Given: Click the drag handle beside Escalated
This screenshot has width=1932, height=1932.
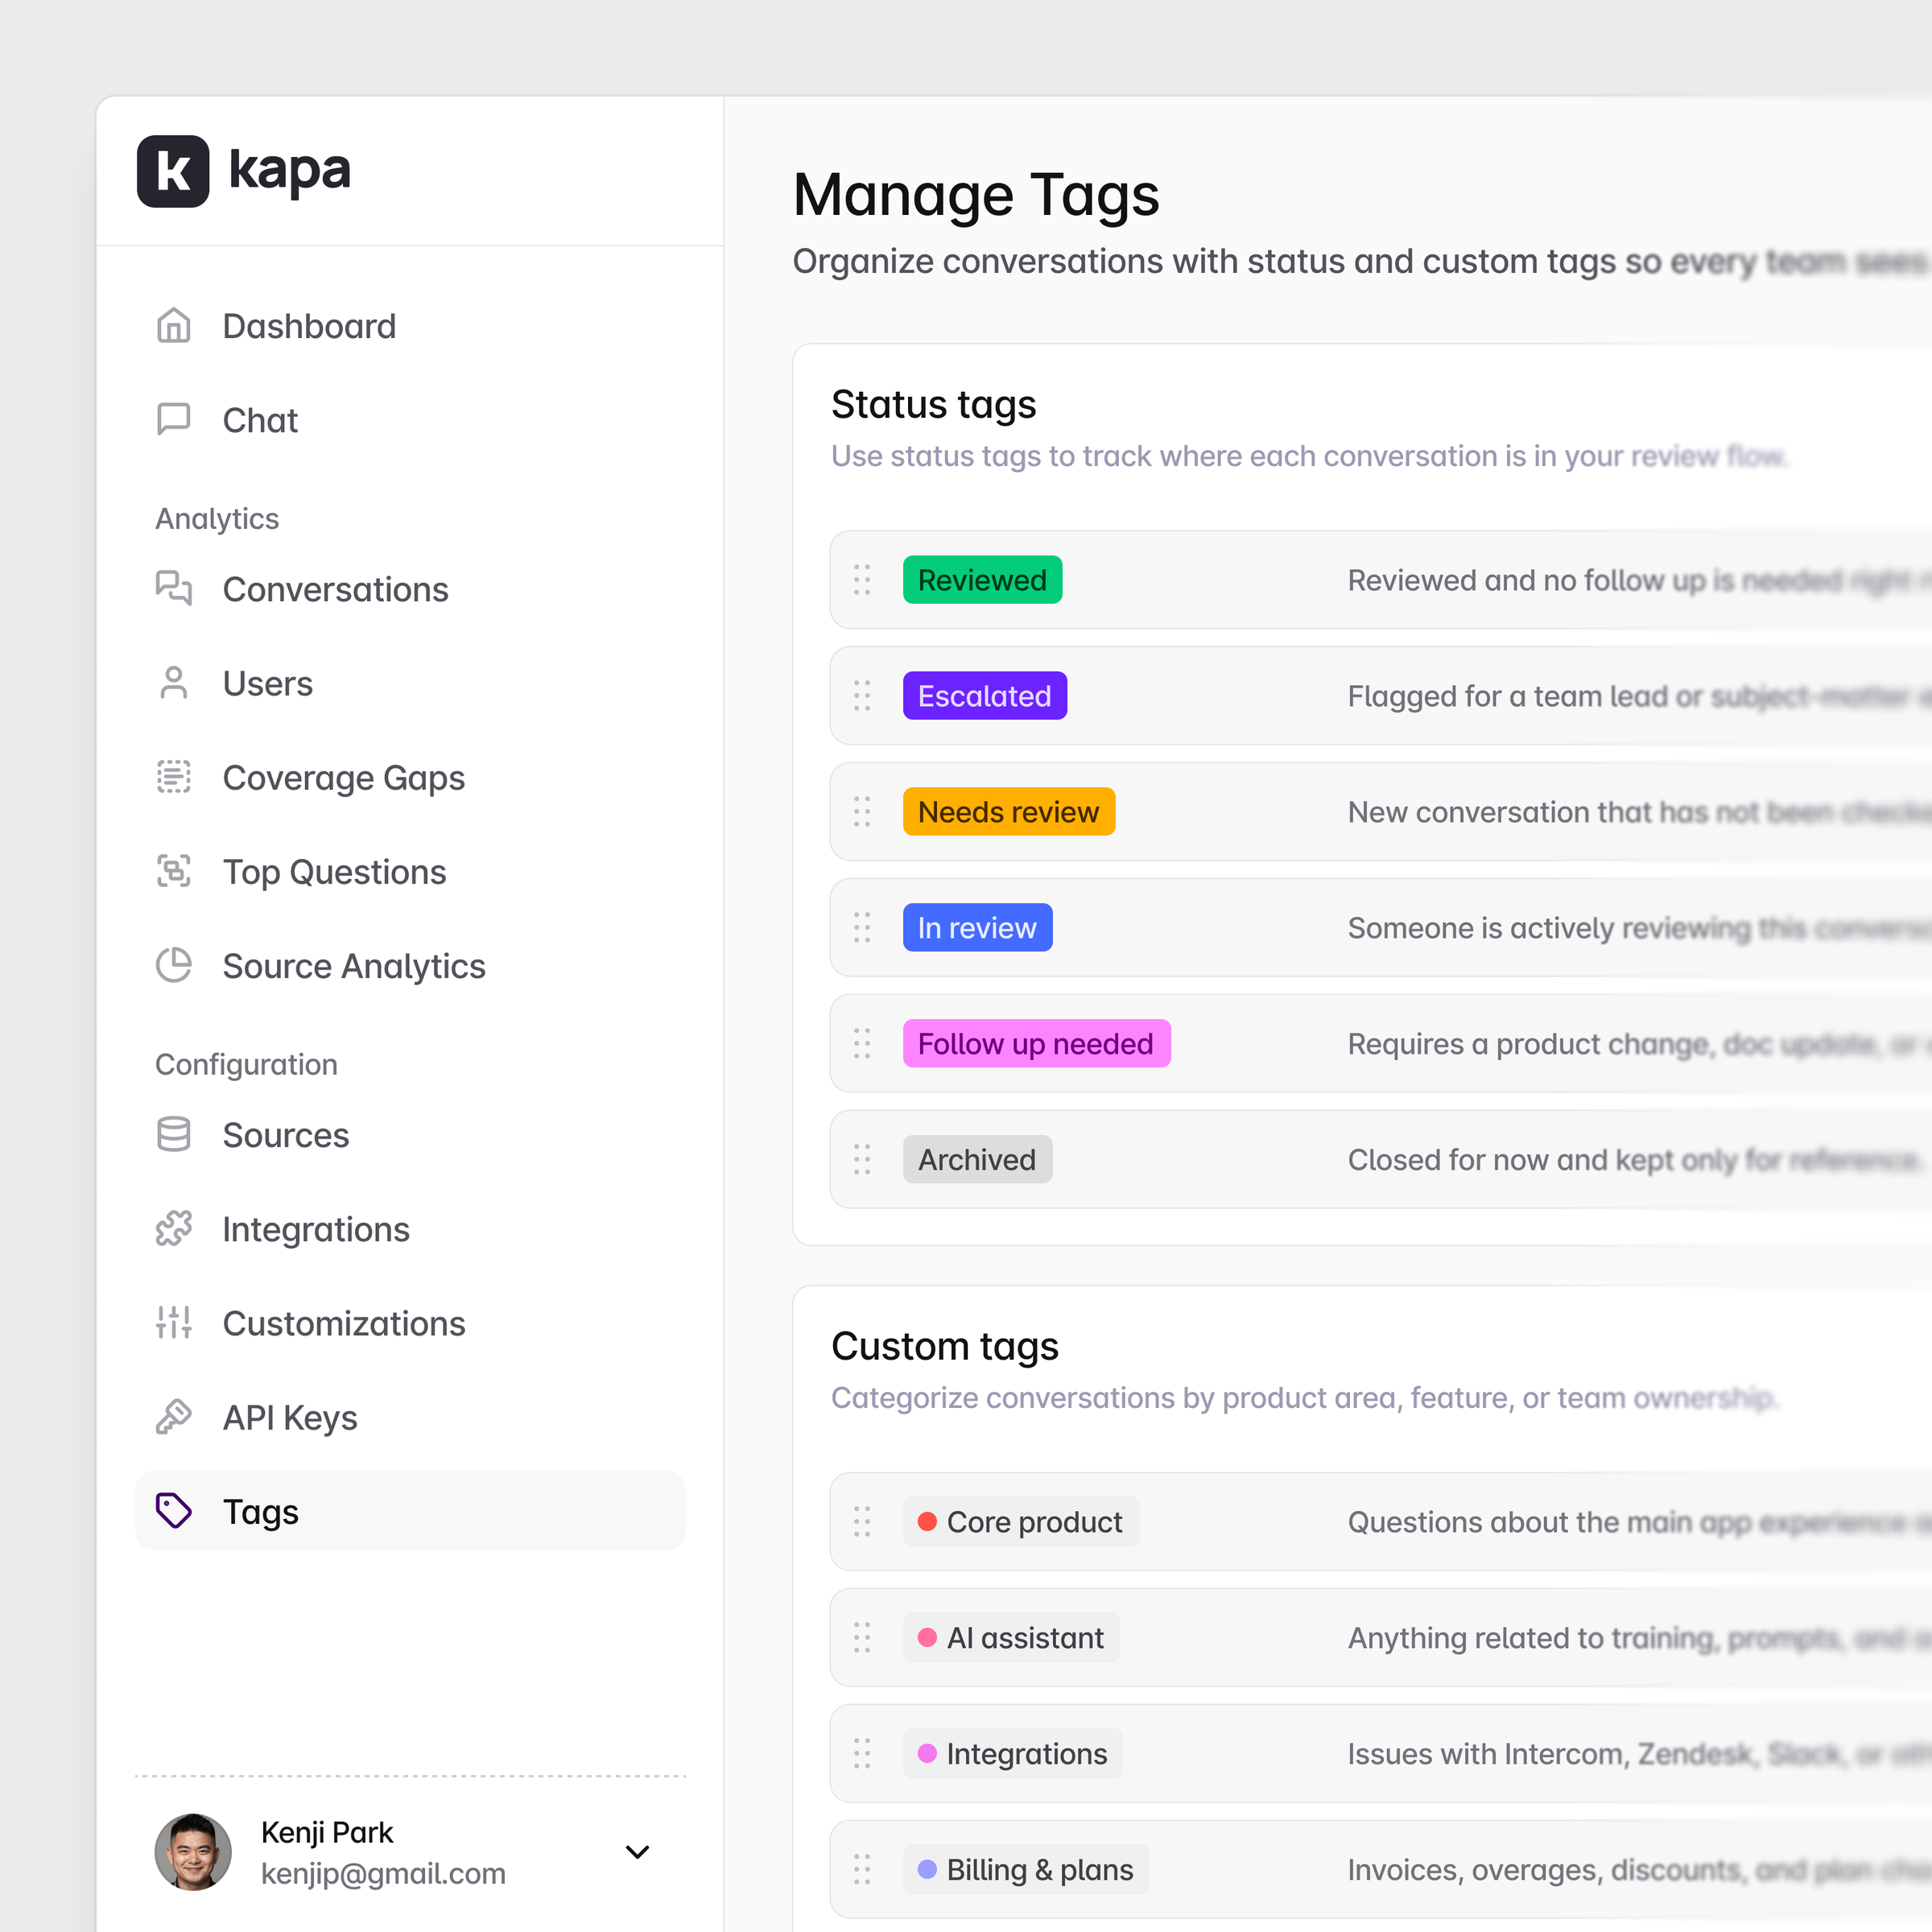Looking at the screenshot, I should tap(862, 696).
